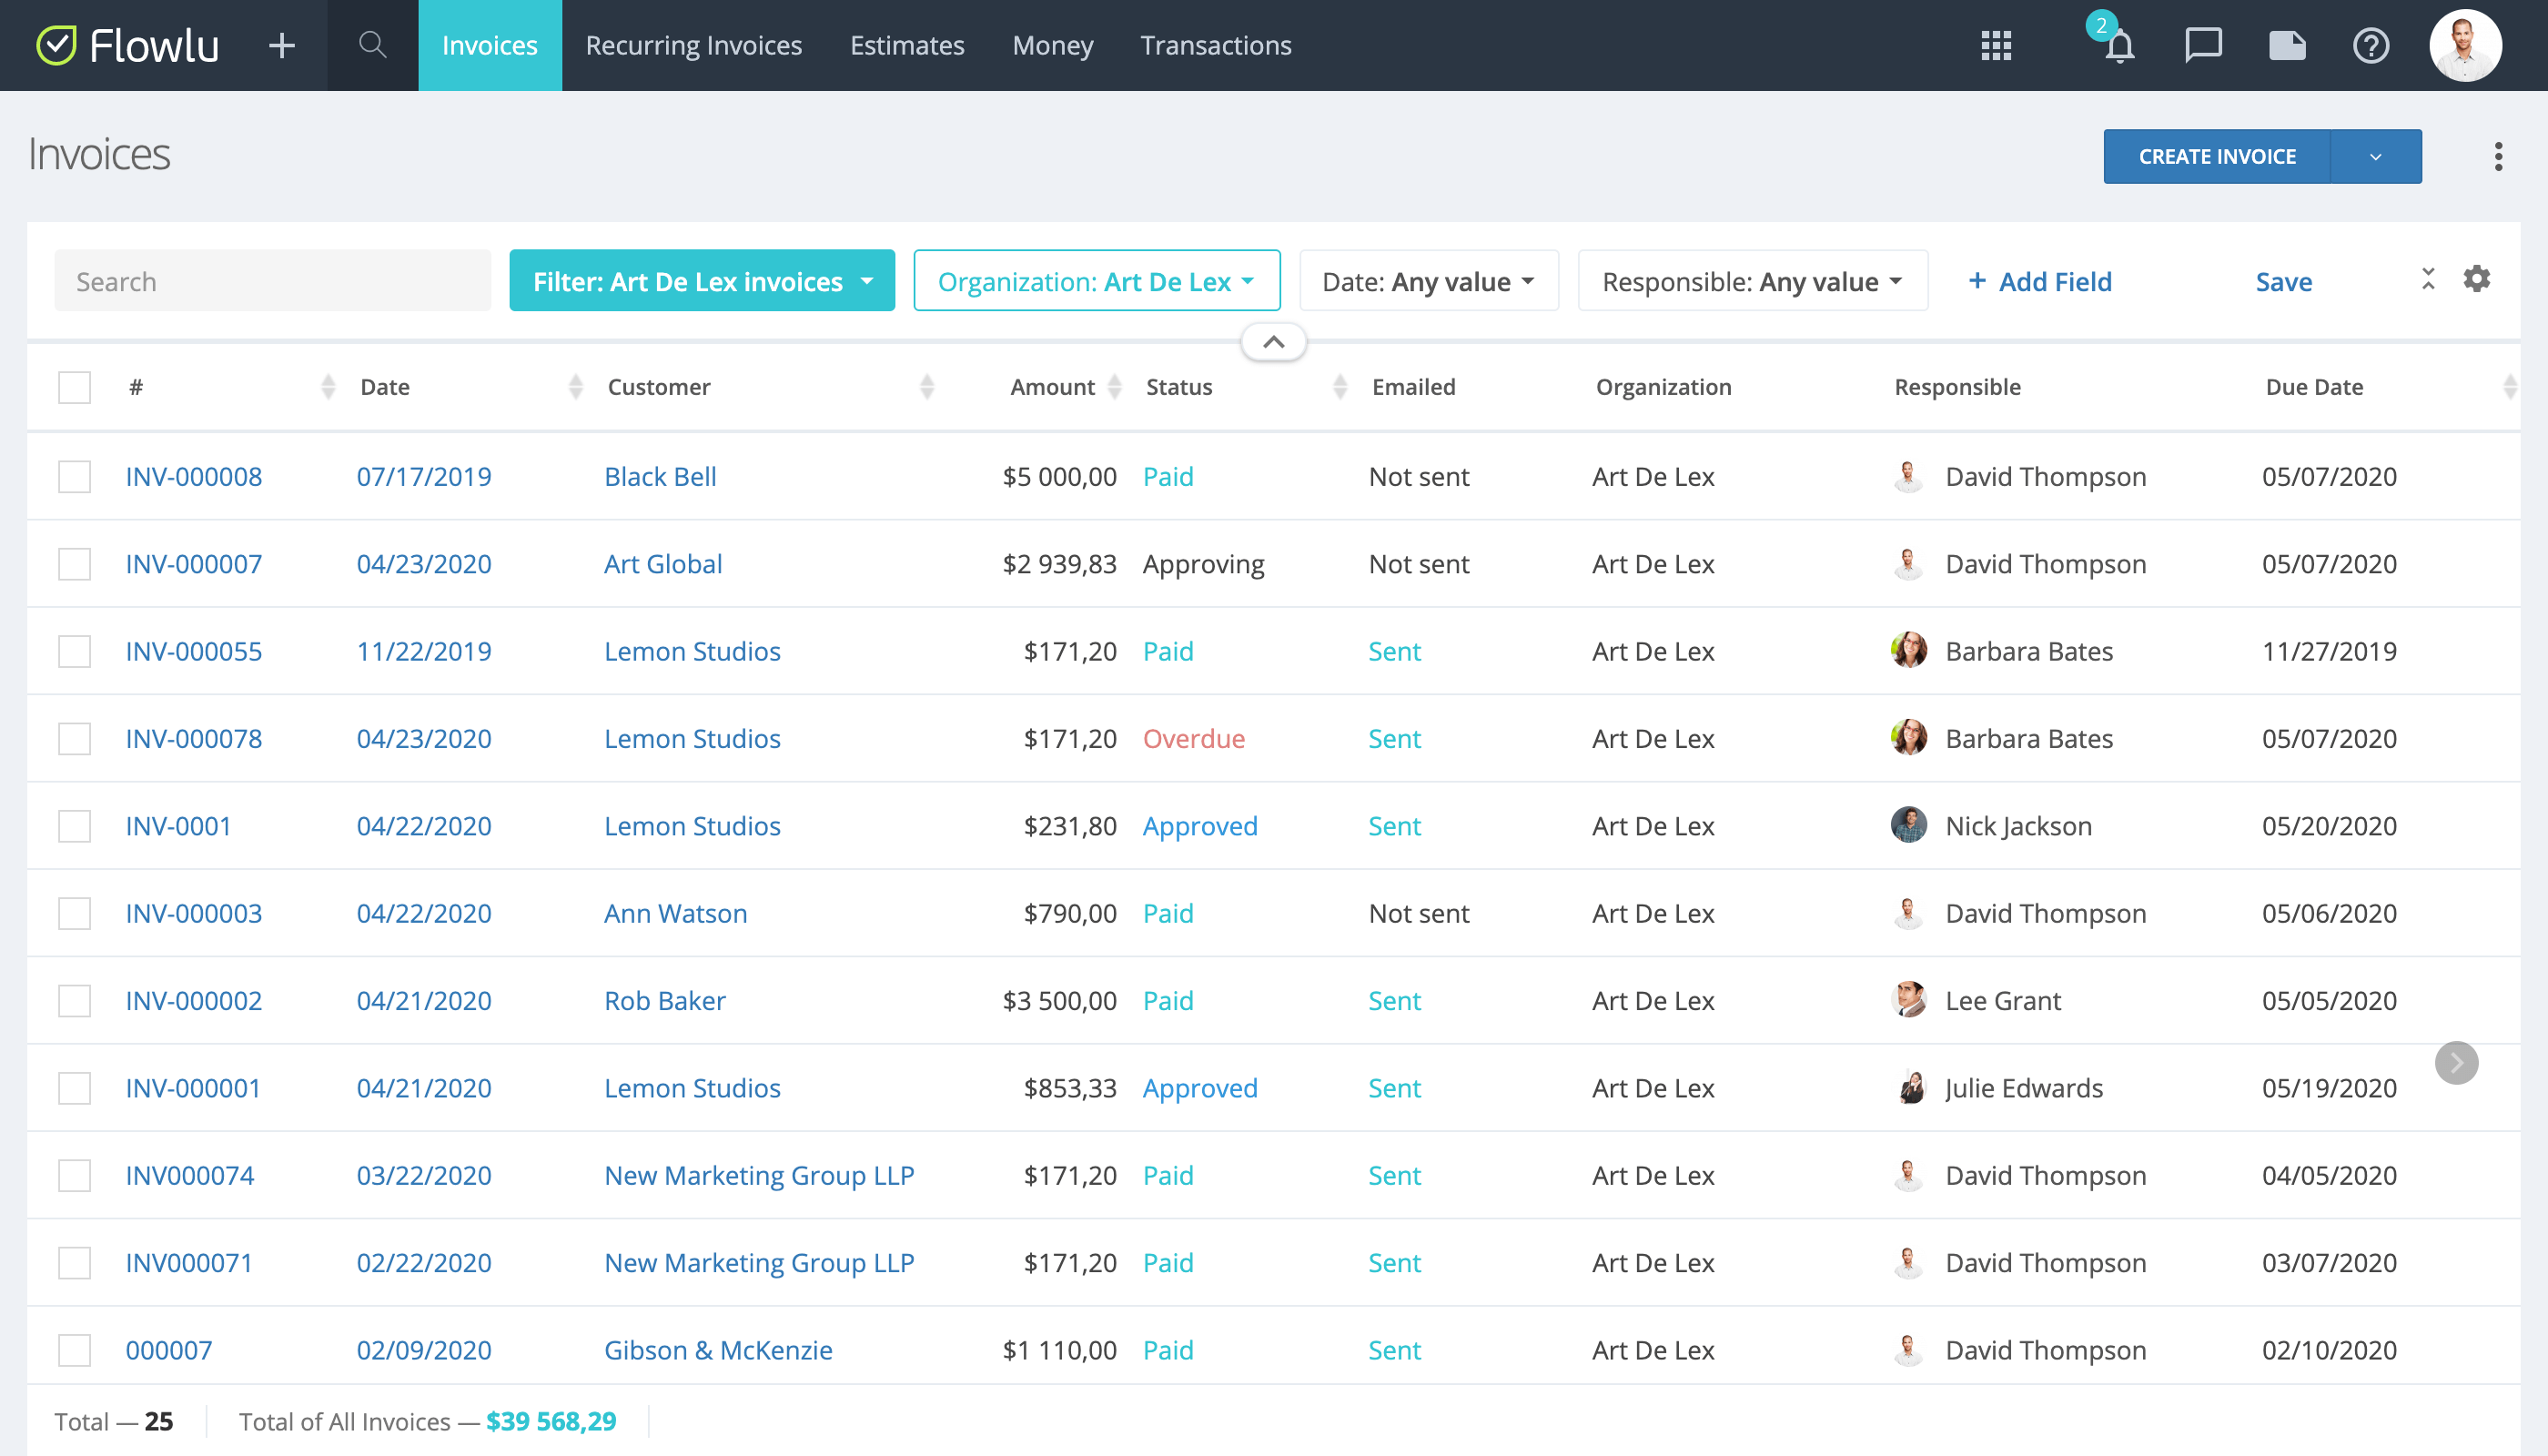Viewport: 2548px width, 1456px height.
Task: Select all invoices with the header checkbox
Action: [x=74, y=386]
